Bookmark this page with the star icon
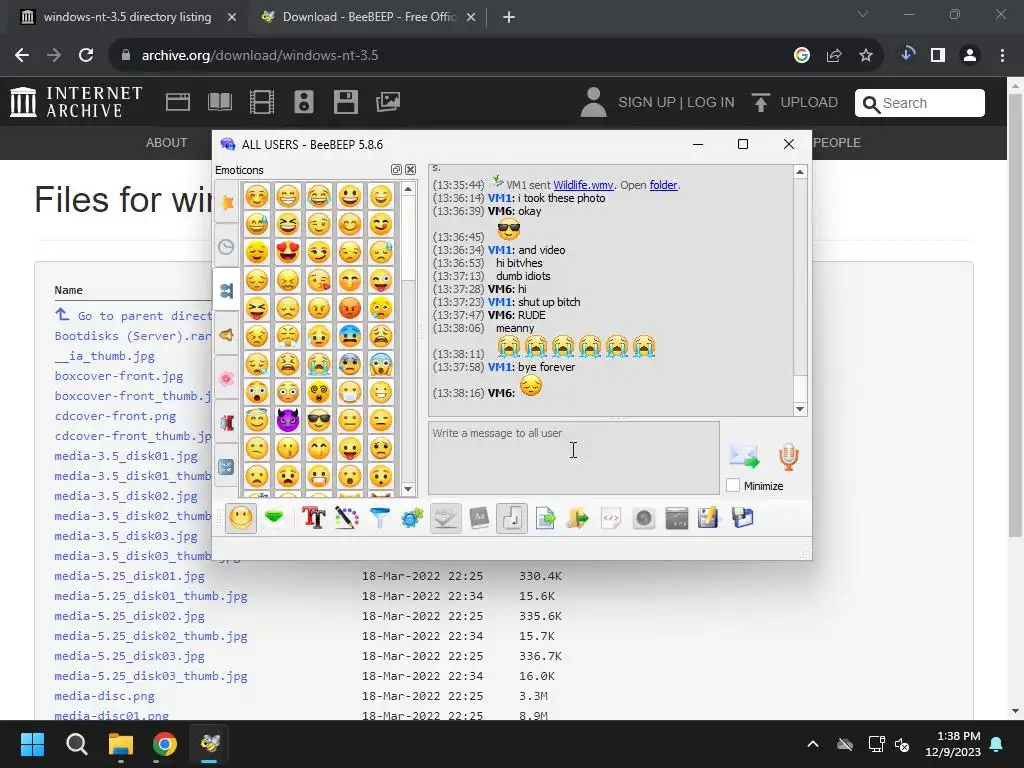Screen dimensions: 1024x768 click(x=866, y=56)
